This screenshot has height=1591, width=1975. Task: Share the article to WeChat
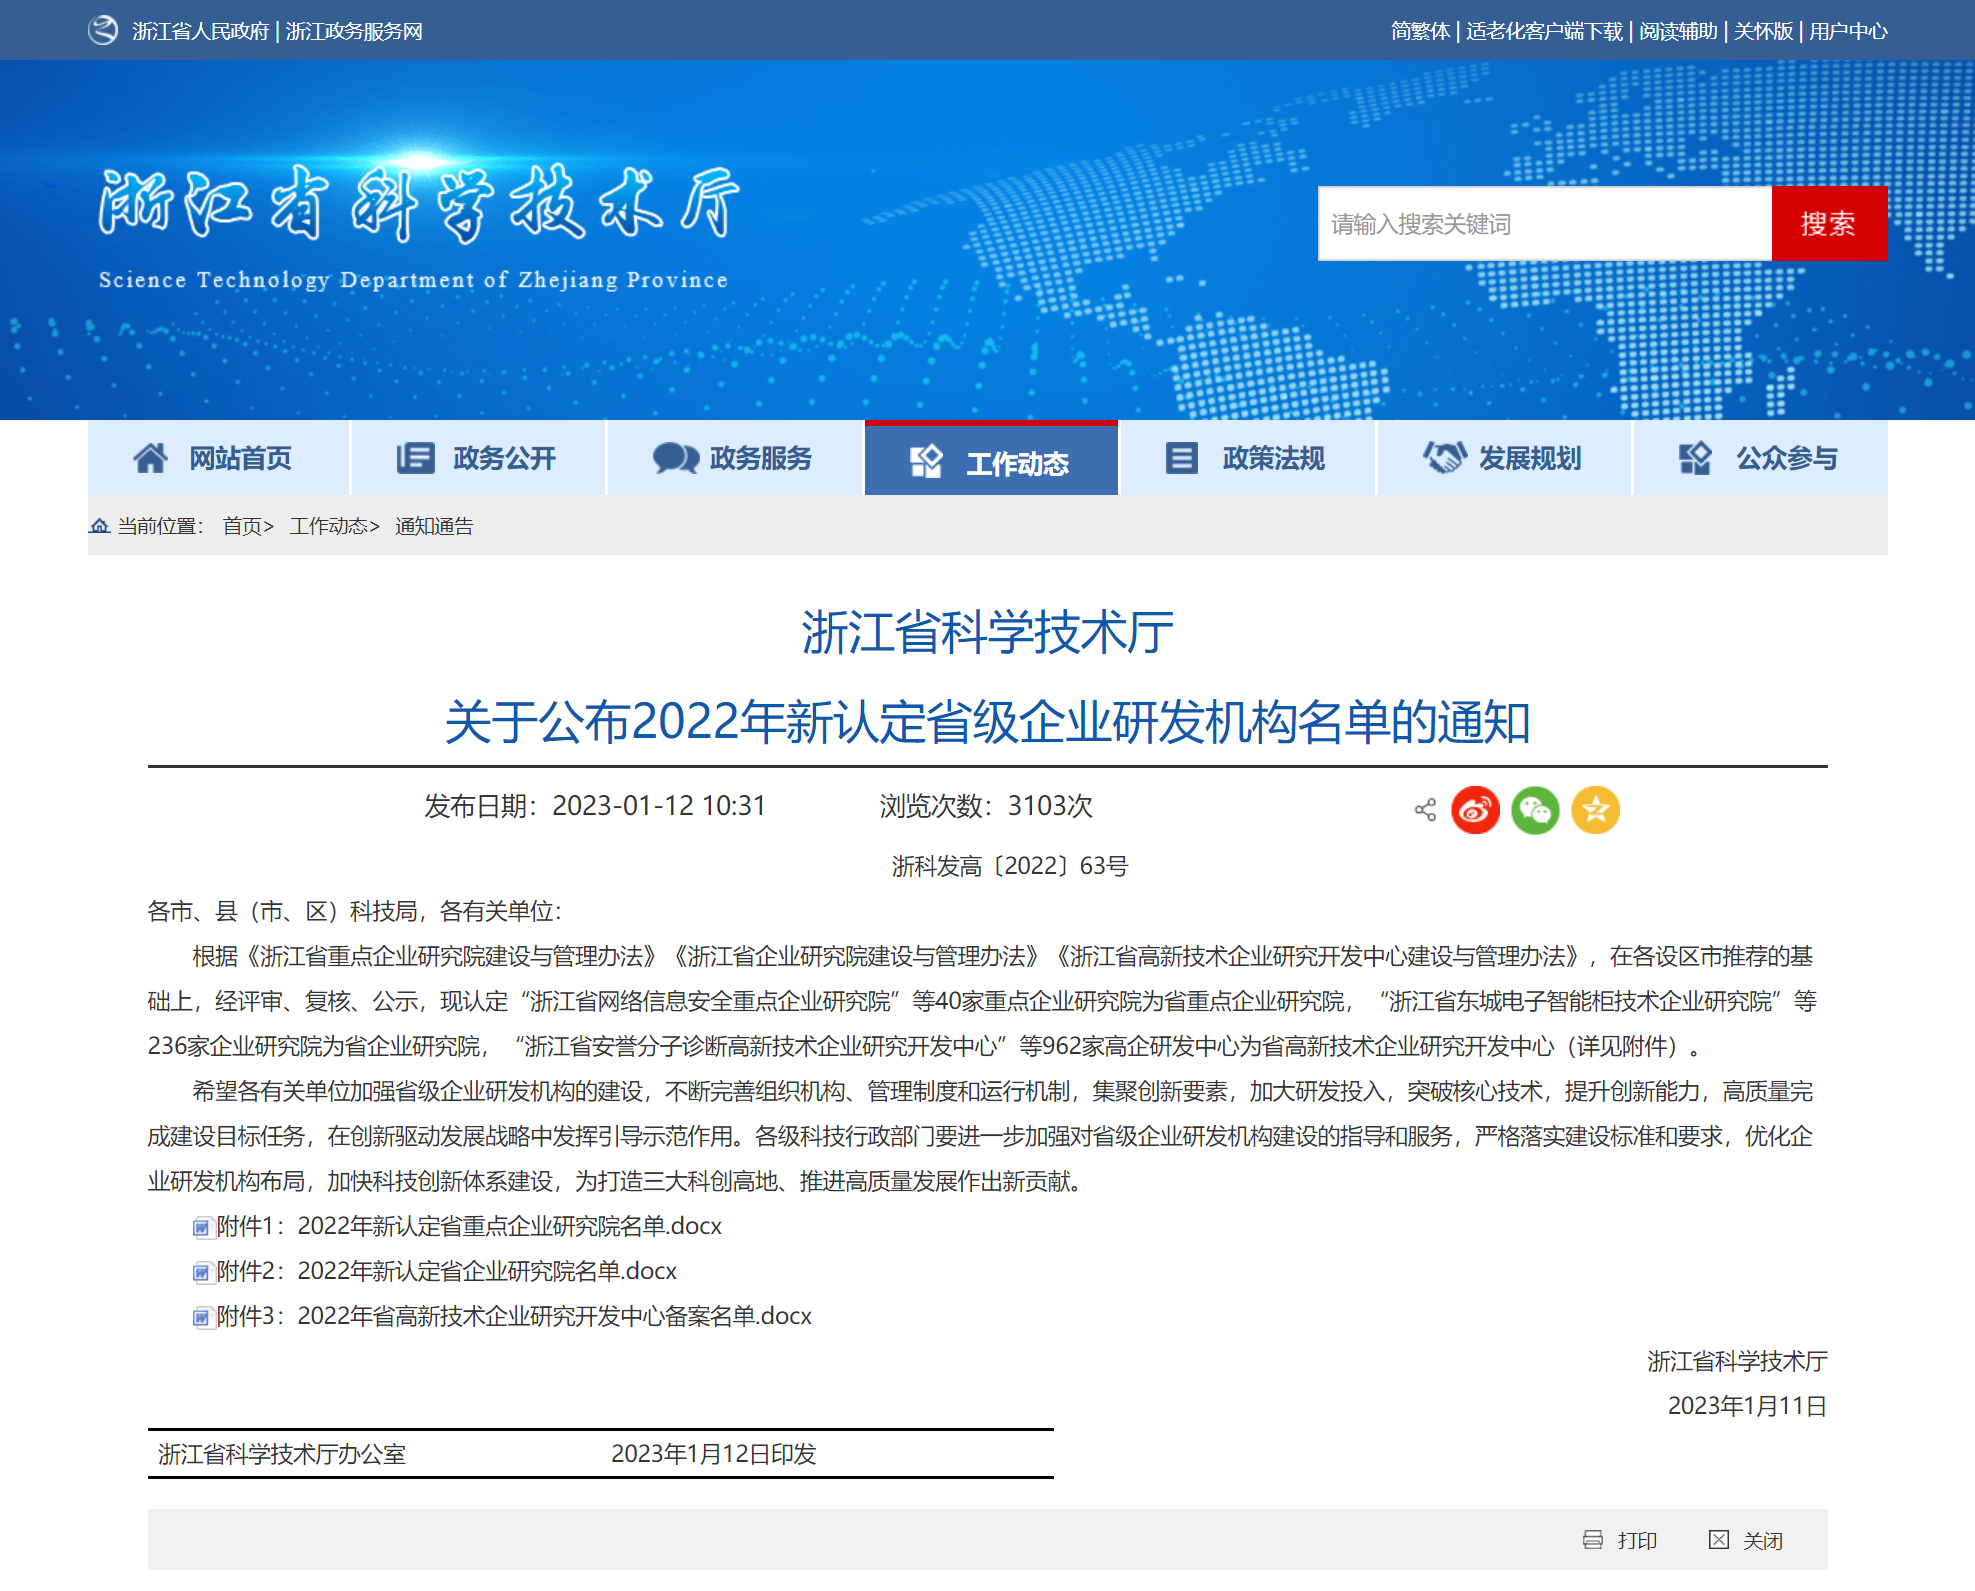[1536, 809]
